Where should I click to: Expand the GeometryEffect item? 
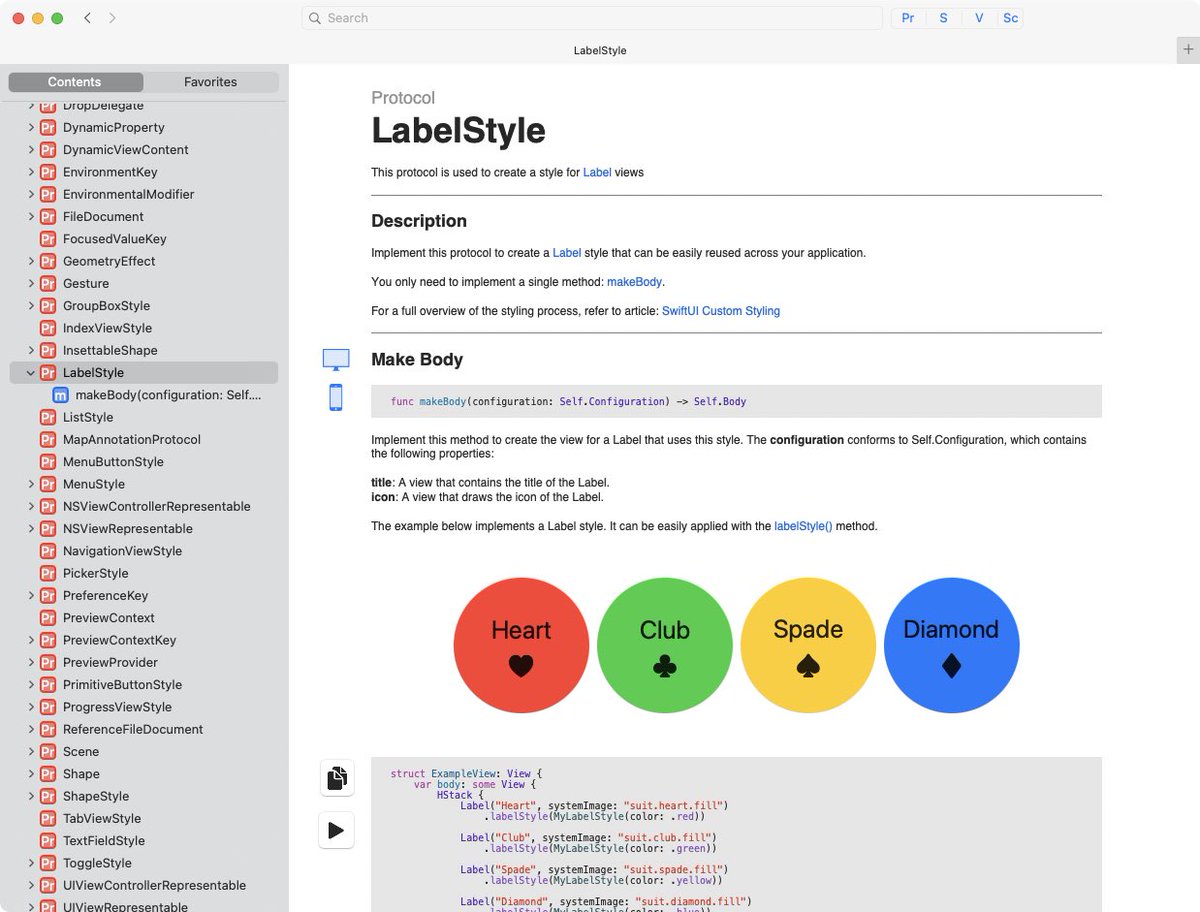point(31,261)
